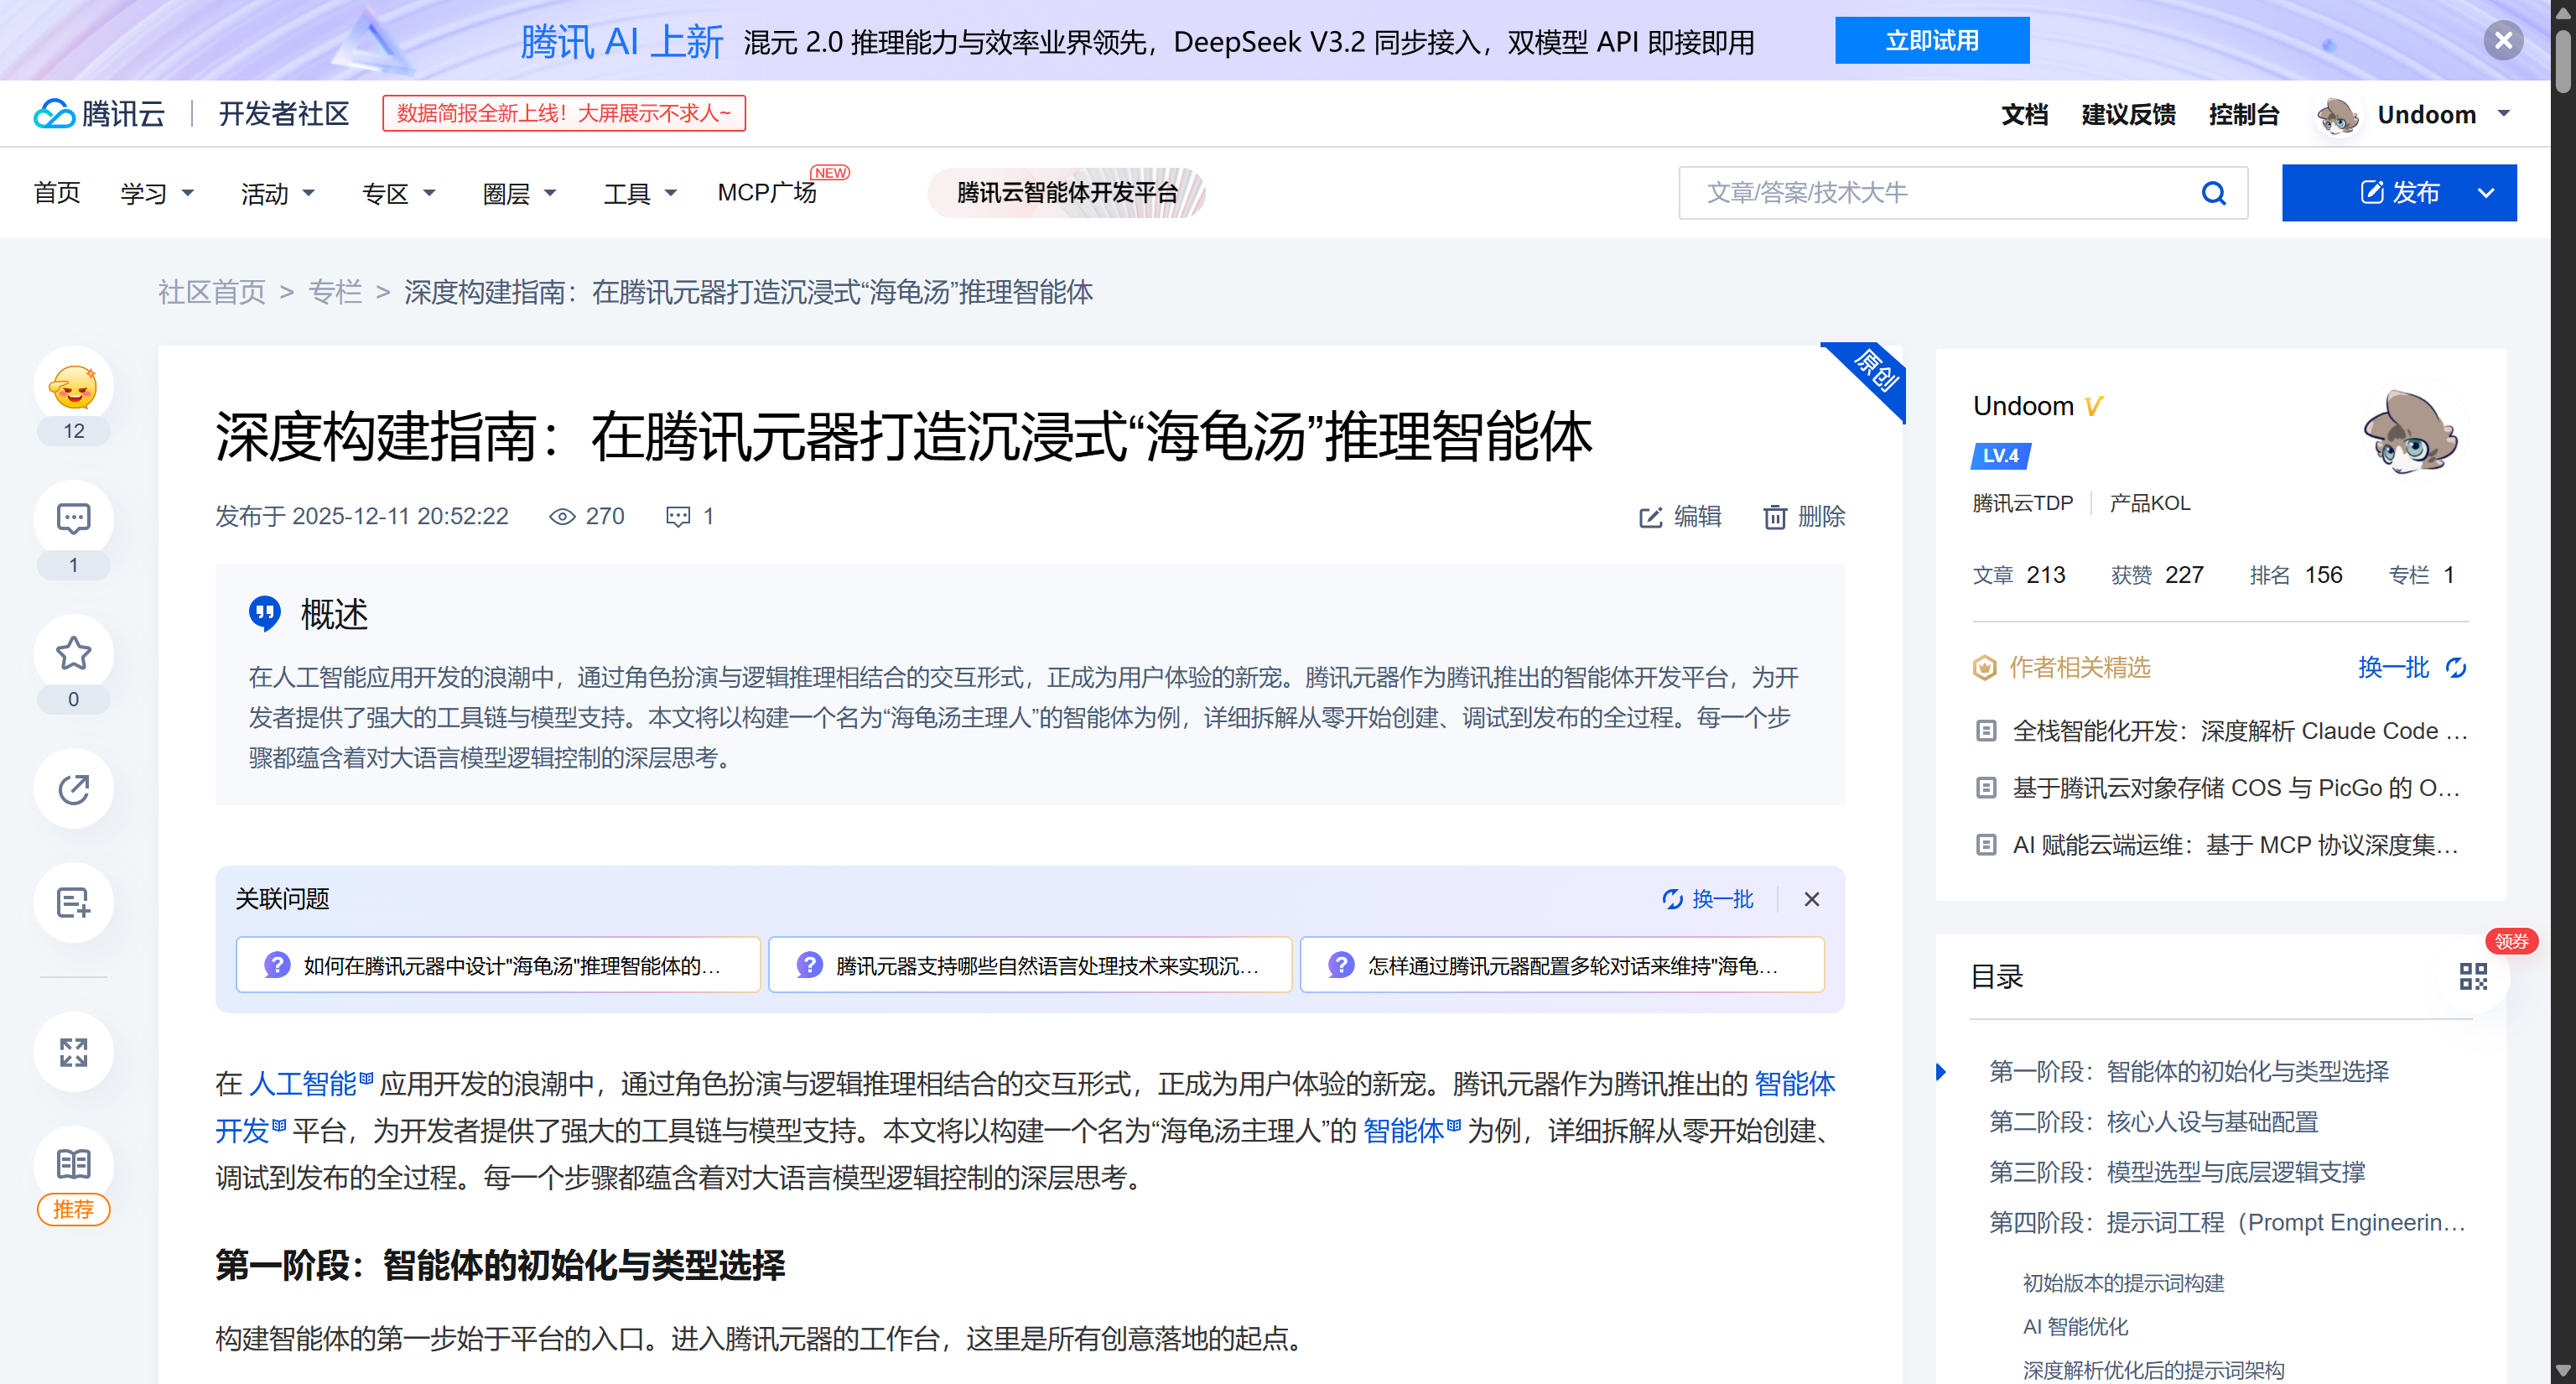Viewport: 2576px width, 1384px height.
Task: Open comments via sidebar comment icon
Action: point(73,519)
